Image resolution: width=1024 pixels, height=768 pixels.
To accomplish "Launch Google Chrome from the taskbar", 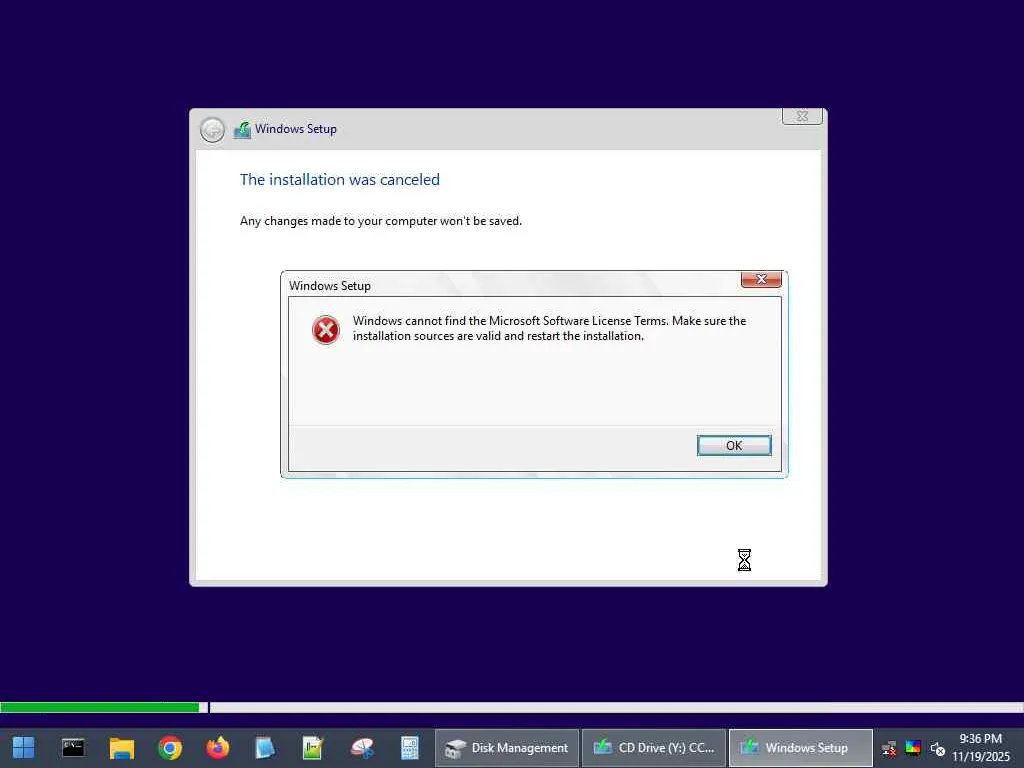I will 170,748.
